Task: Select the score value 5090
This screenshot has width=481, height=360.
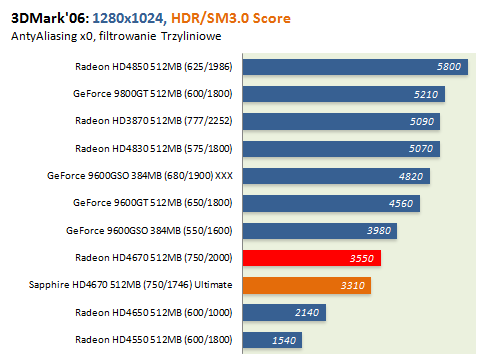Action: point(422,122)
